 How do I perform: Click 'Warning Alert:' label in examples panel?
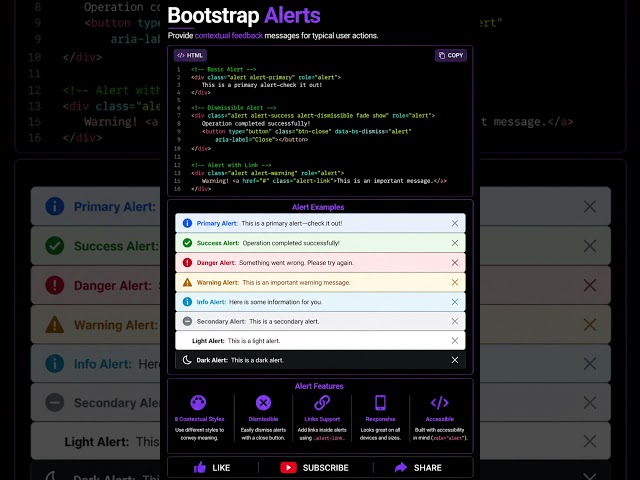pos(218,282)
